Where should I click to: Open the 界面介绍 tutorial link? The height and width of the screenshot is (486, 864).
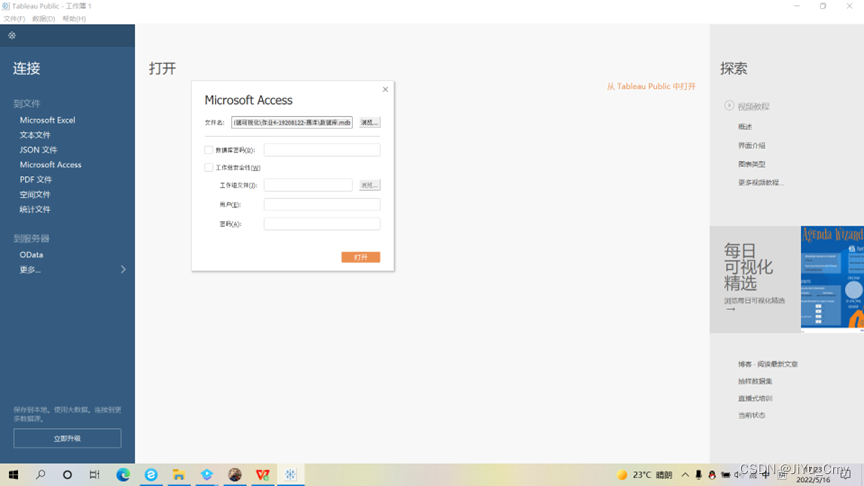(x=752, y=145)
